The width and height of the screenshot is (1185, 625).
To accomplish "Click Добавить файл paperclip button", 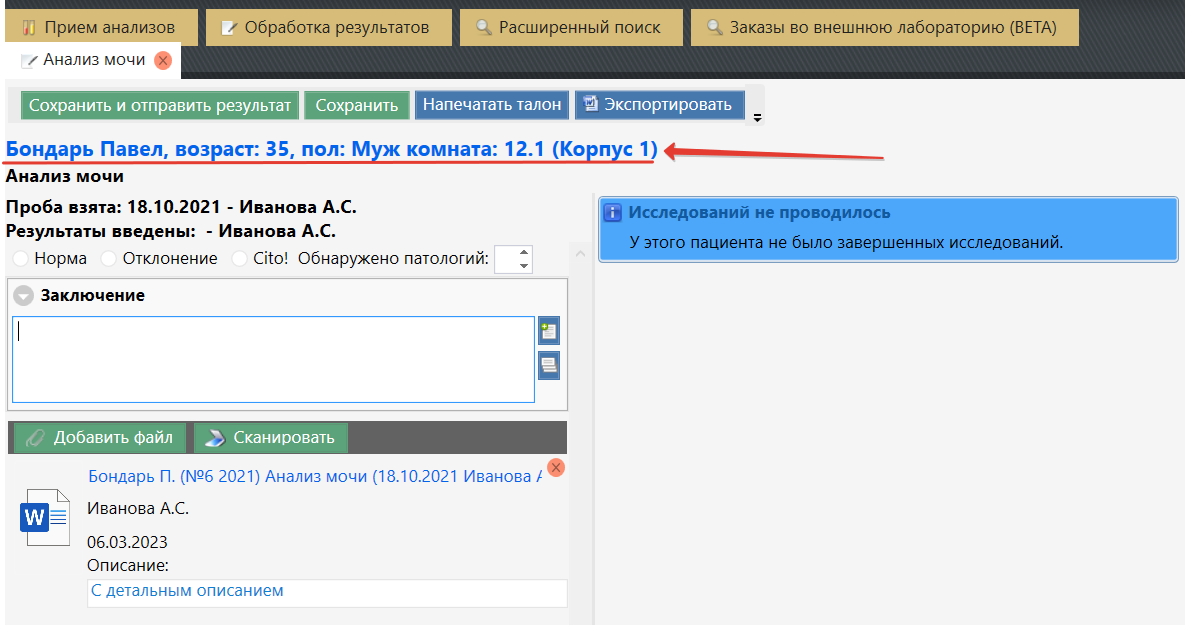I will (100, 438).
